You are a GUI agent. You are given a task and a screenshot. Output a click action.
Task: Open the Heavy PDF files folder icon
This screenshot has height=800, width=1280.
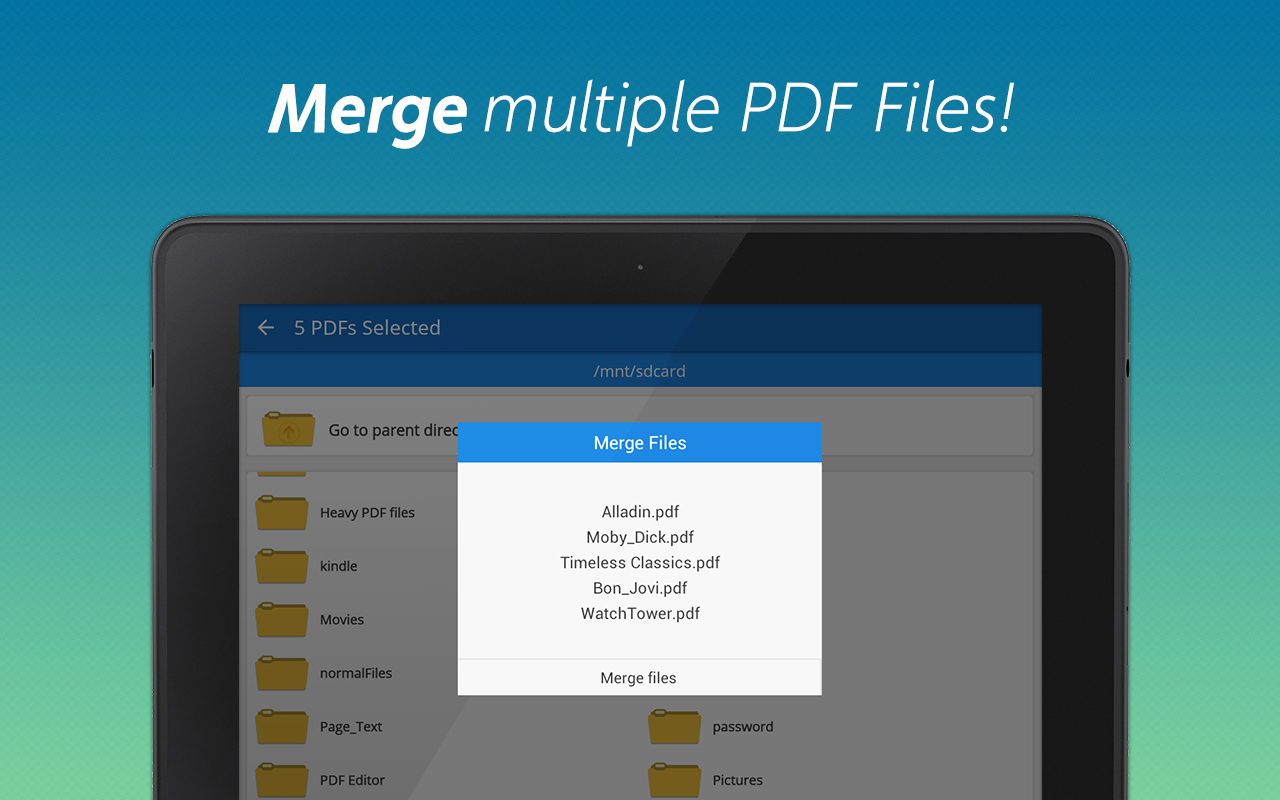pyautogui.click(x=281, y=512)
